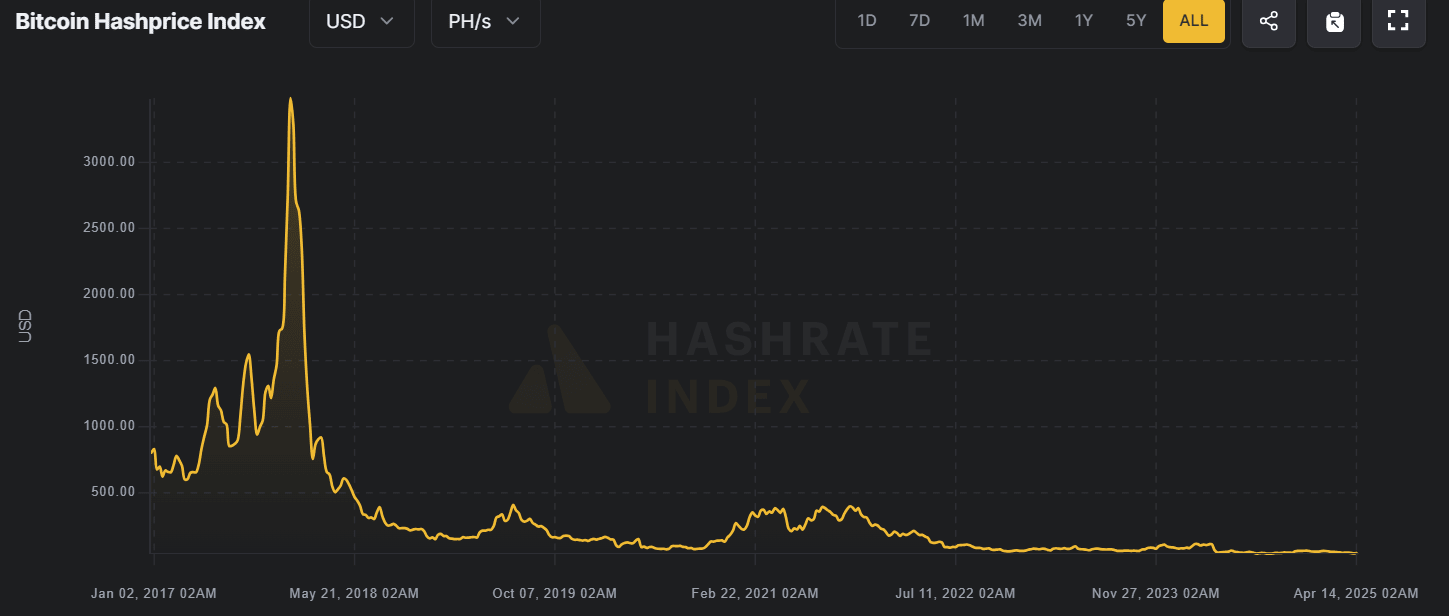Select the 3M time range
Screen dimensions: 1449x616
click(1029, 21)
